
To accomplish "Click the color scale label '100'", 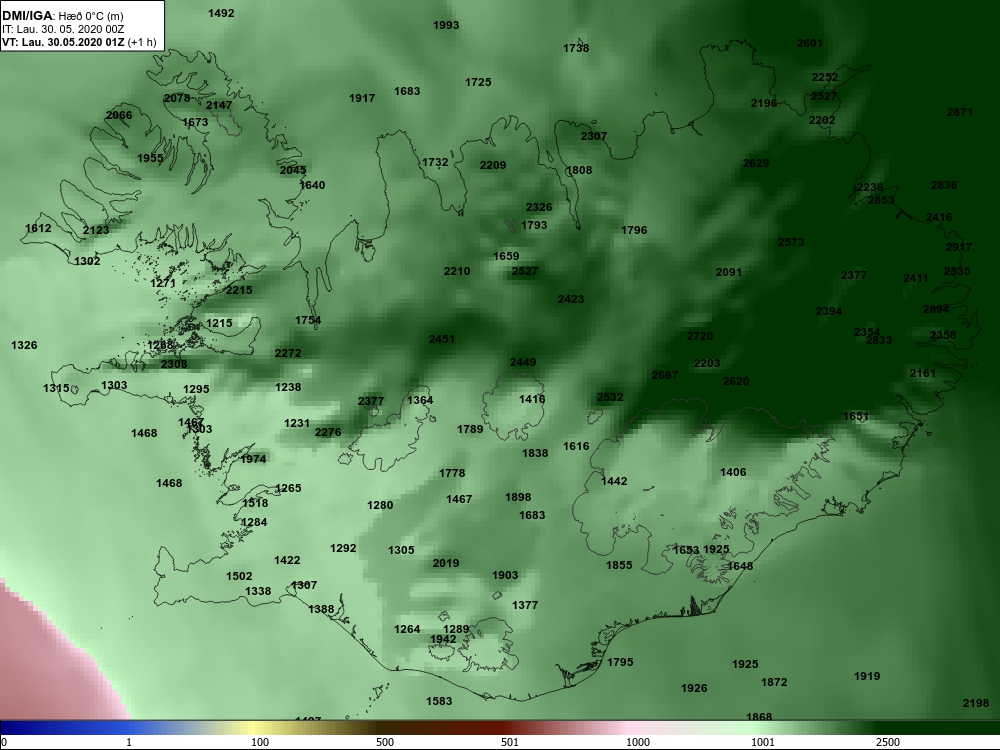I will (x=260, y=742).
